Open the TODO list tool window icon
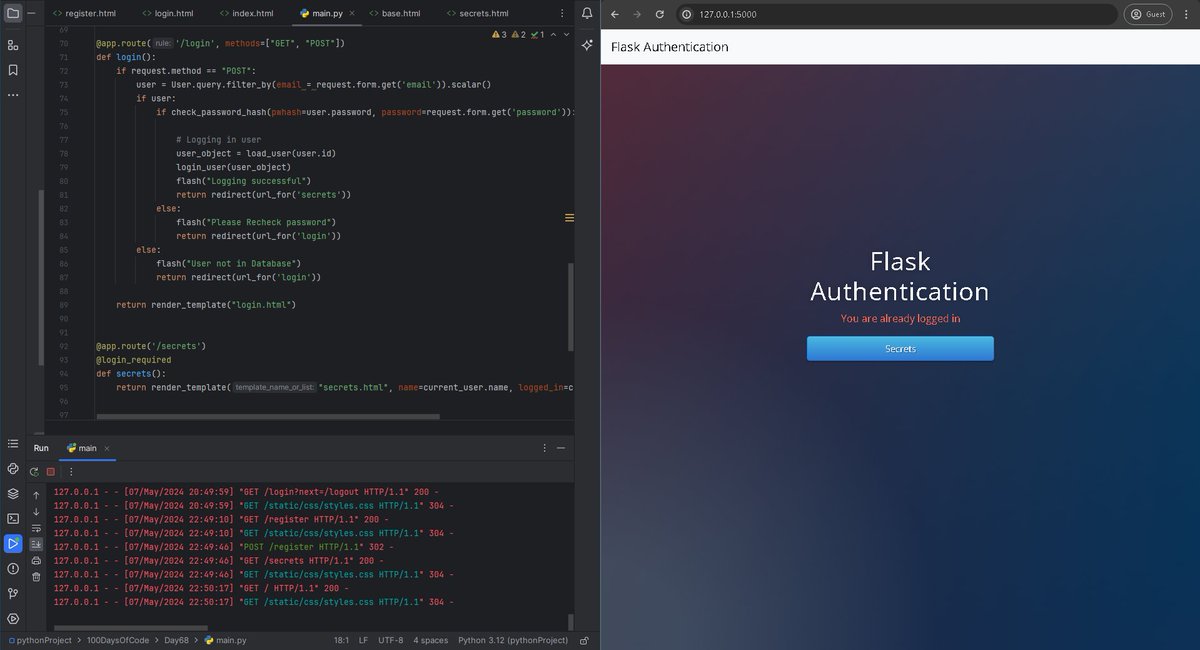 [13, 444]
